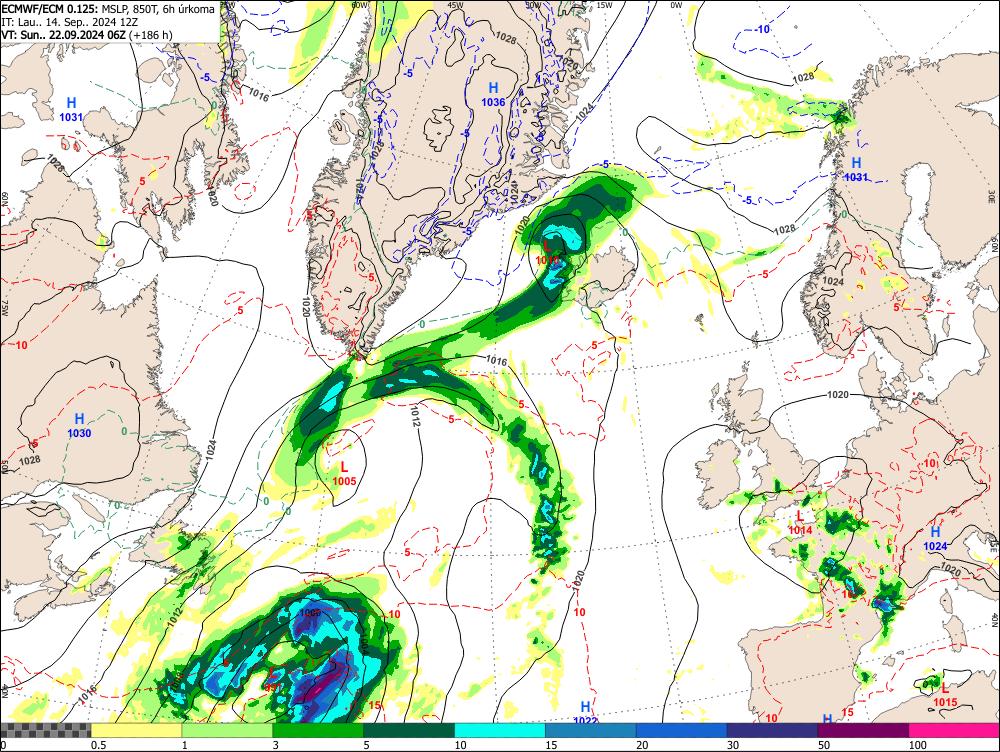Viewport: 1000px width, 752px height.
Task: Click the H 1030 high marker over Labrador
Action: point(80,425)
